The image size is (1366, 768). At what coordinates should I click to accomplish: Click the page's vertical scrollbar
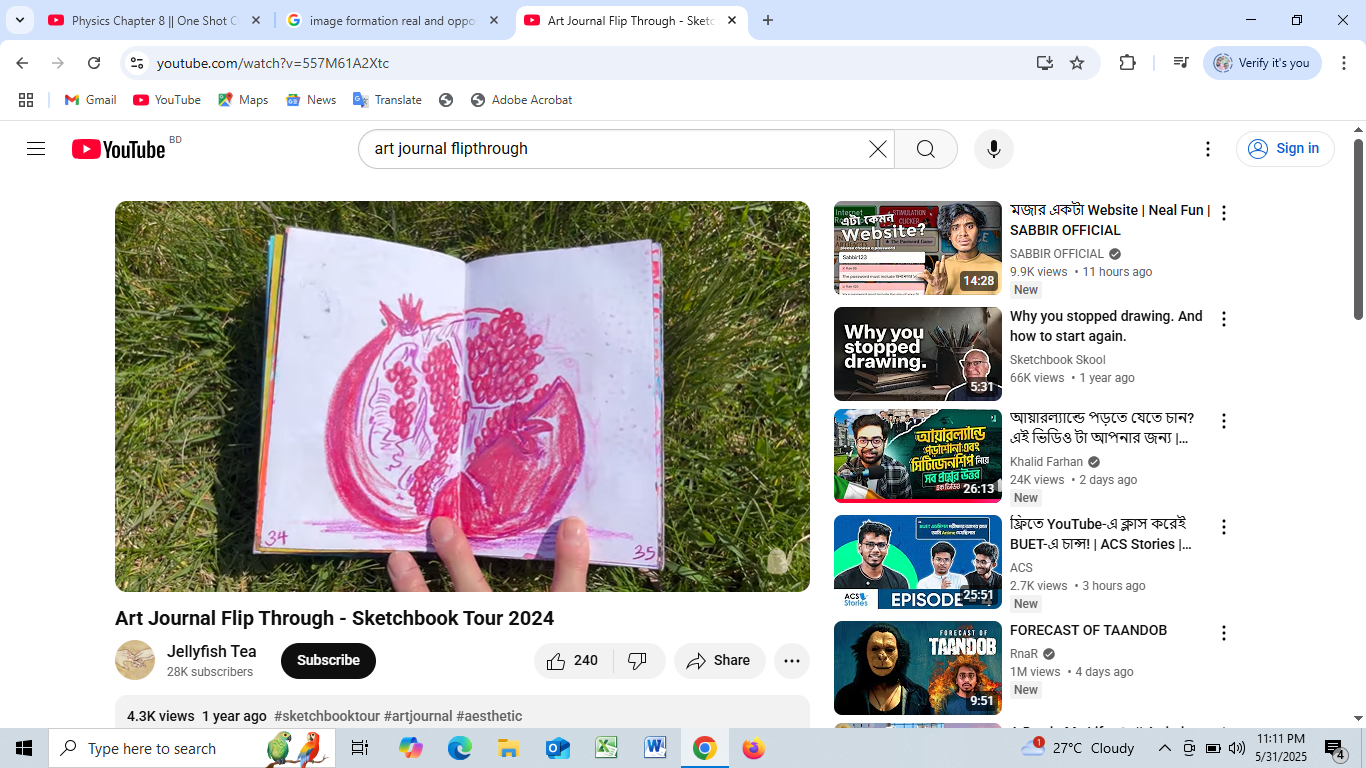[x=1358, y=230]
